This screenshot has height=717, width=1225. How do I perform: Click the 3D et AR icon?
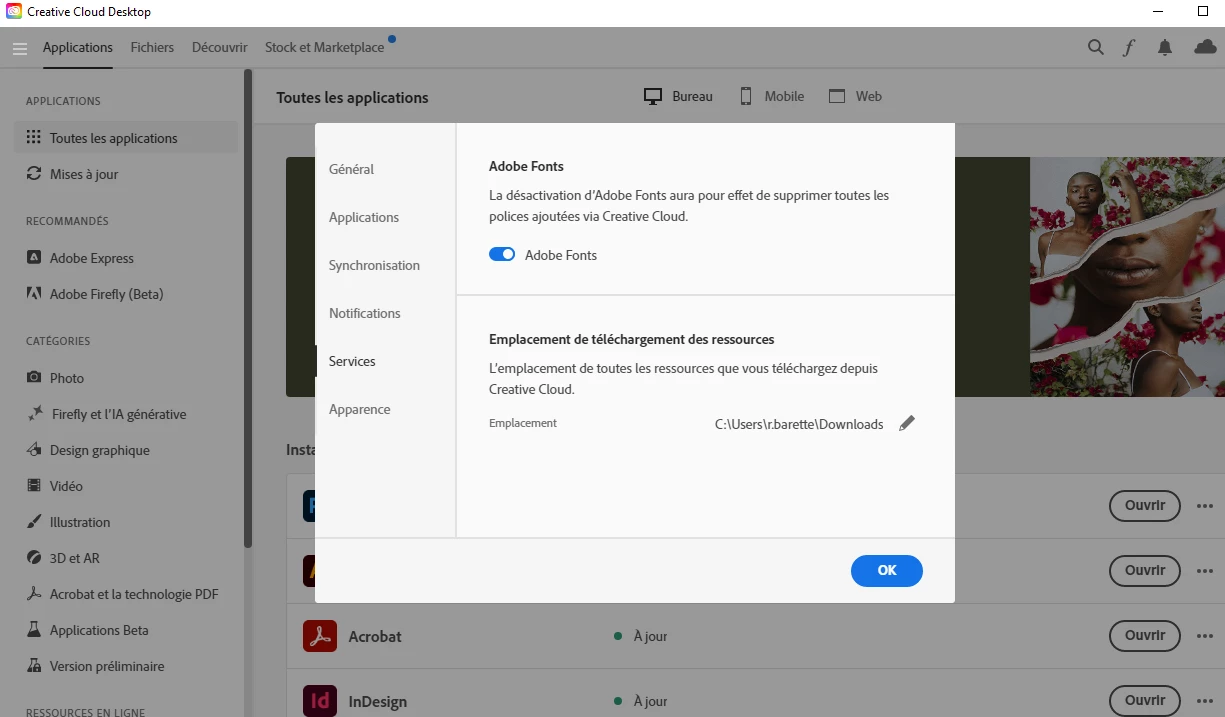34,558
